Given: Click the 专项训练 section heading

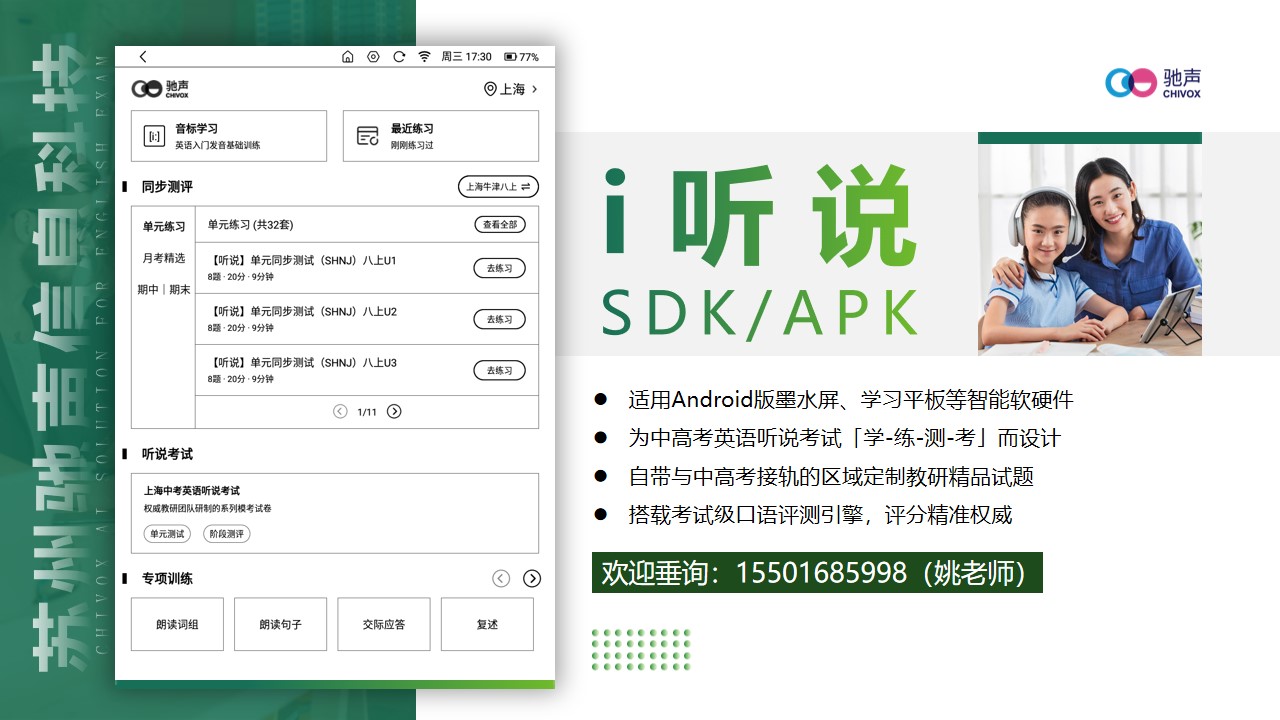Looking at the screenshot, I should [167, 579].
